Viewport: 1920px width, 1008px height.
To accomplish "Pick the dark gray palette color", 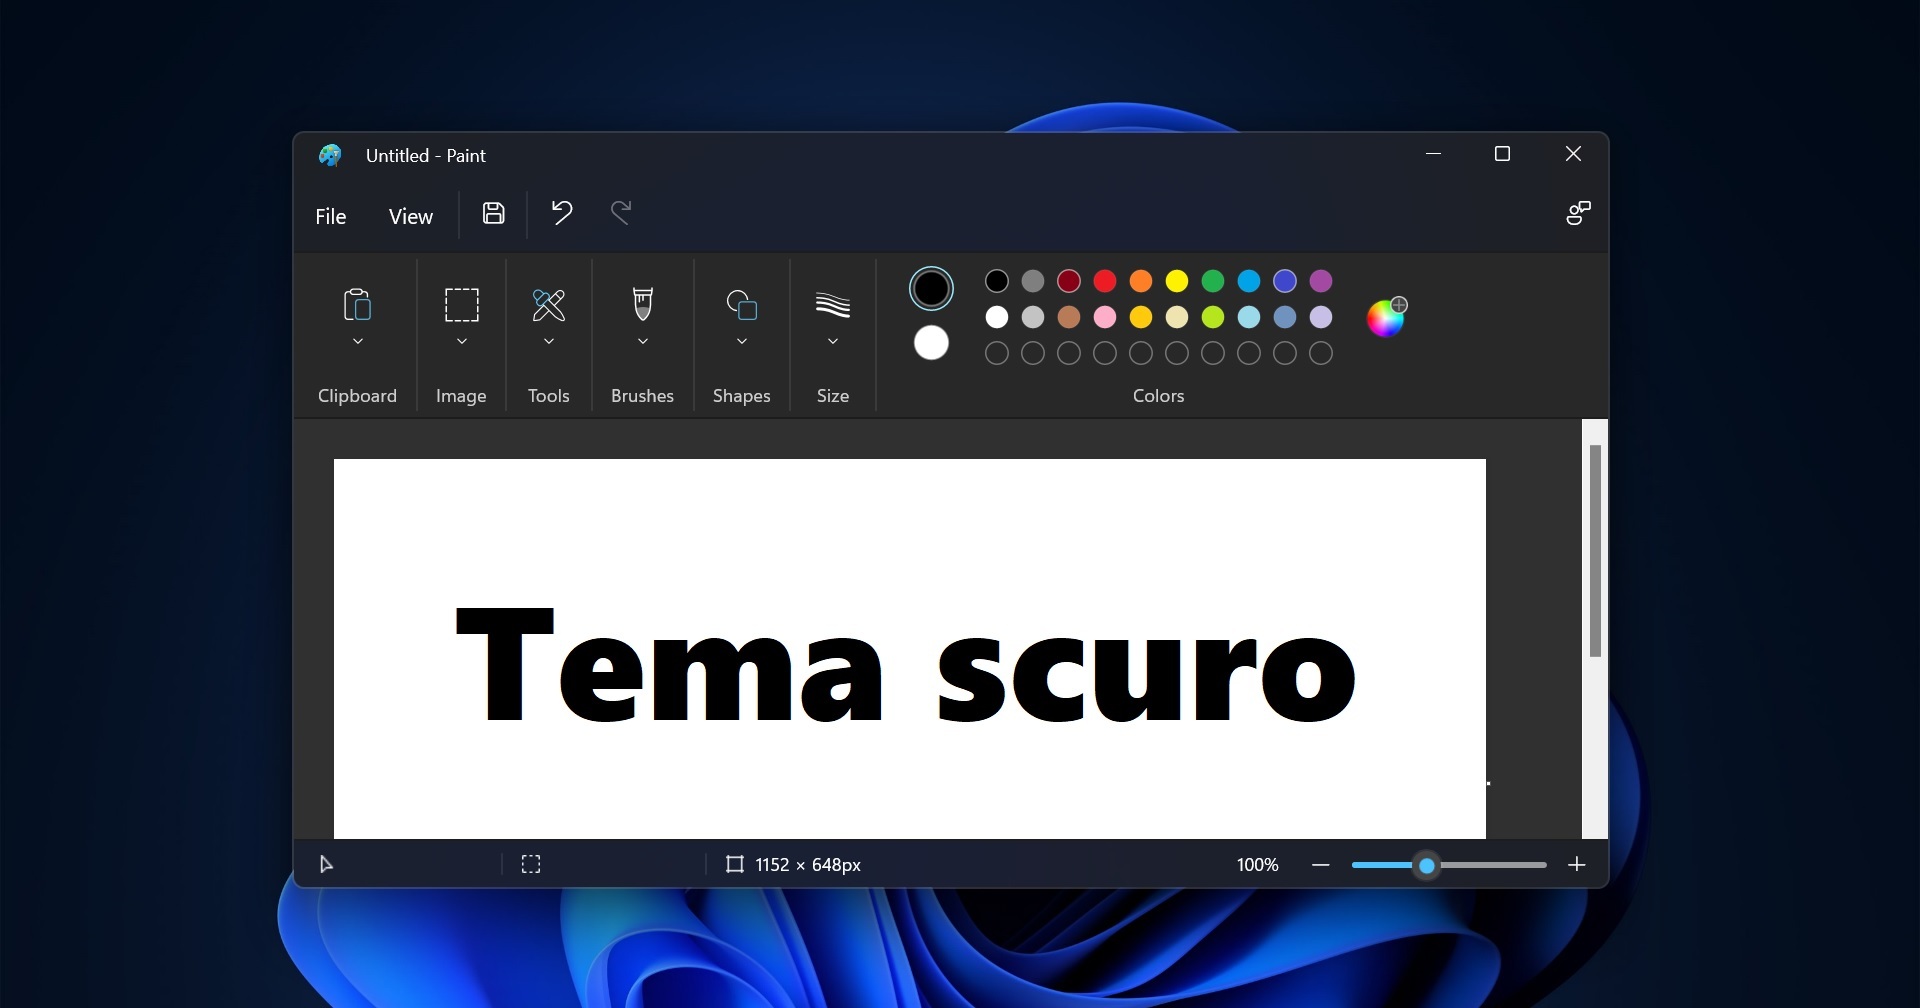I will [1033, 281].
